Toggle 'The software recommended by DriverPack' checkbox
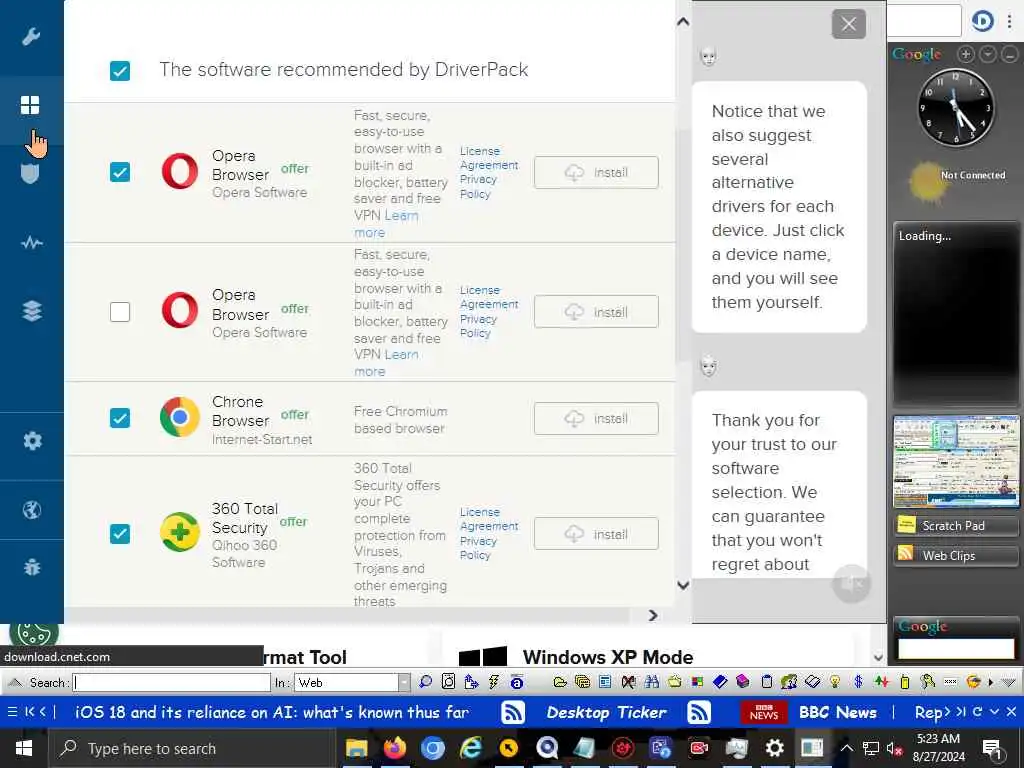 120,71
